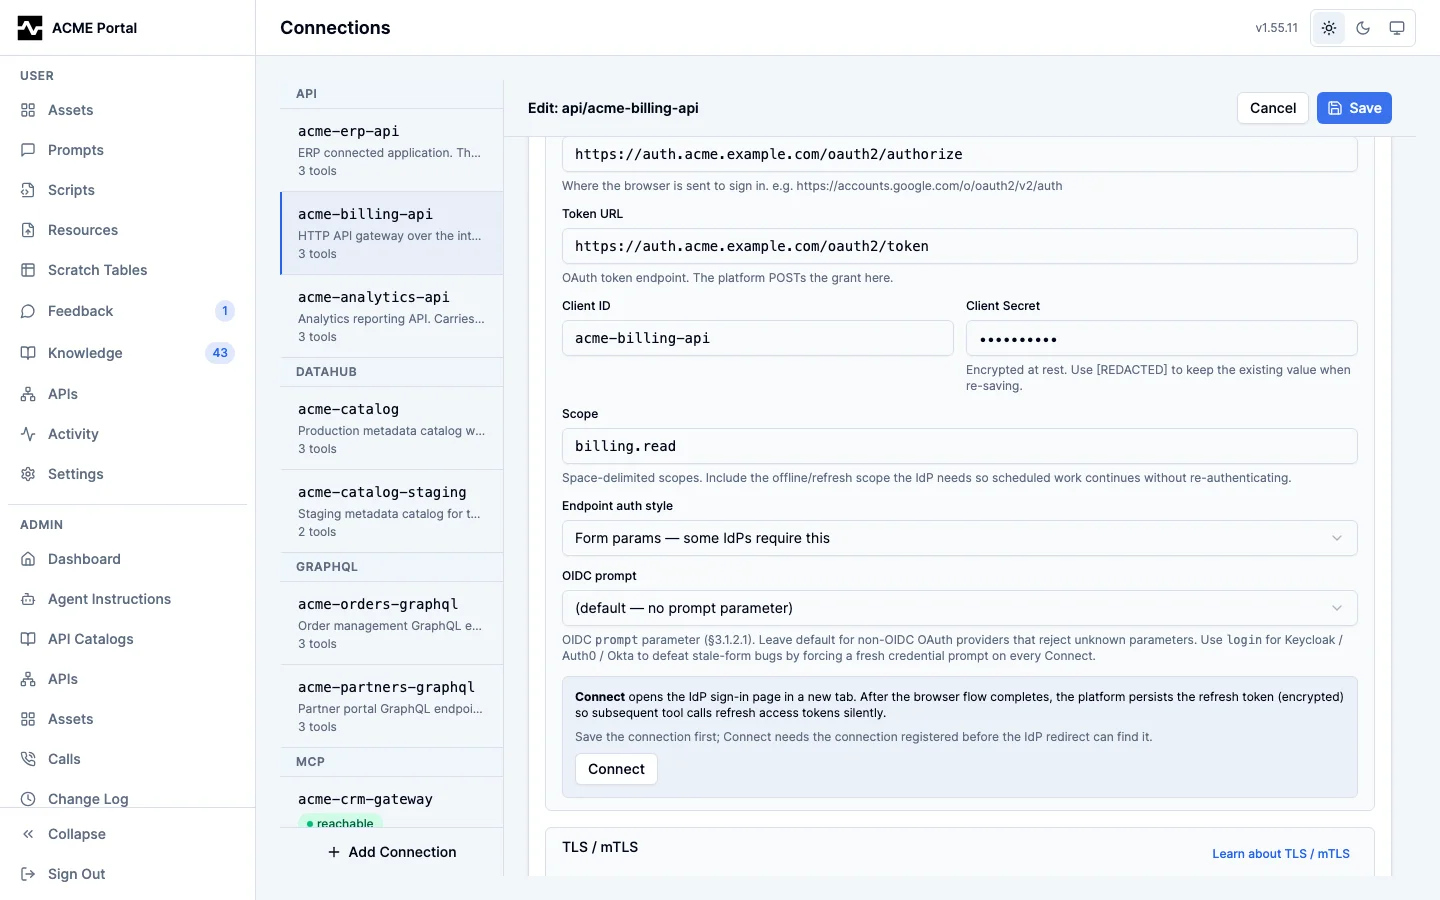Click the Client Secret field
Viewport: 1440px width, 900px height.
pos(1162,338)
